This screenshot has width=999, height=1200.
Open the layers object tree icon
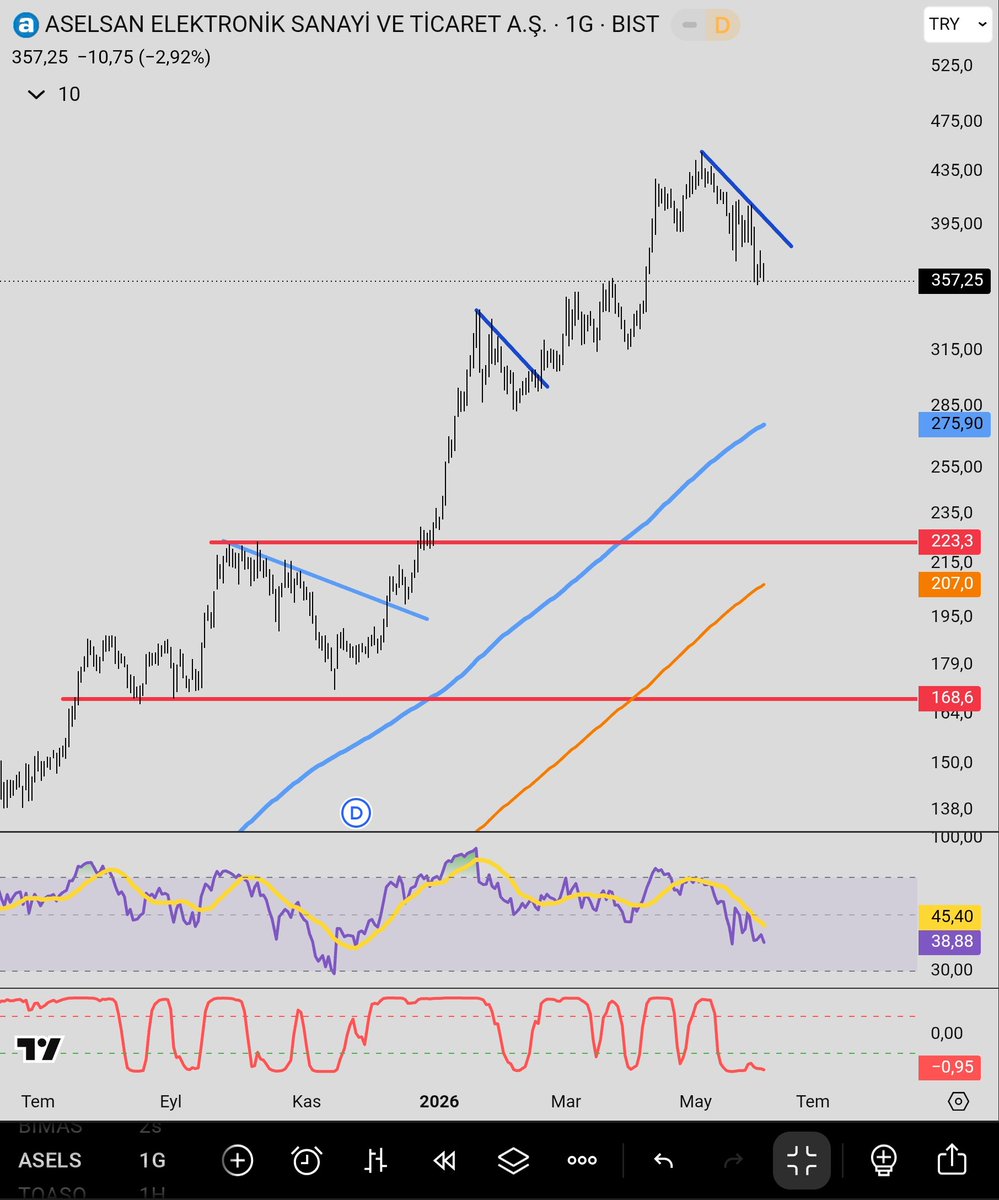coord(513,1160)
